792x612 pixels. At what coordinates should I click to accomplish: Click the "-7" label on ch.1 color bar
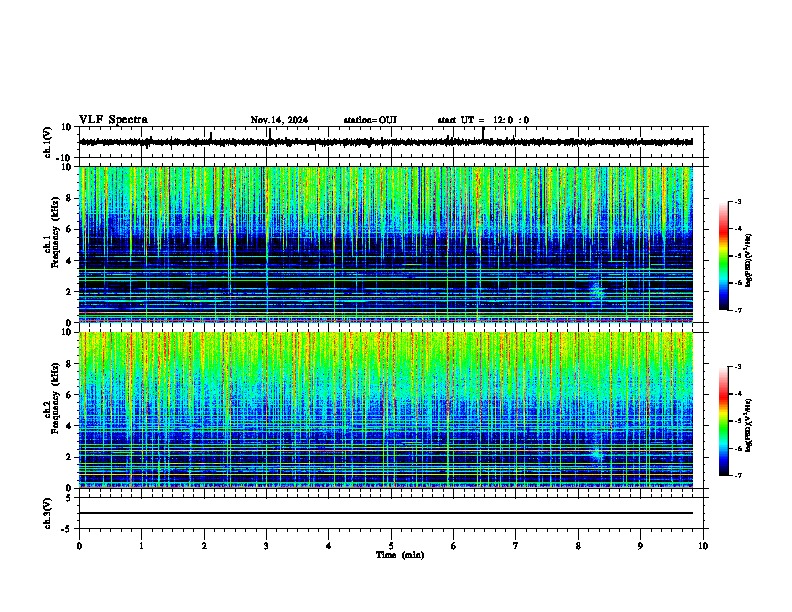click(x=738, y=310)
